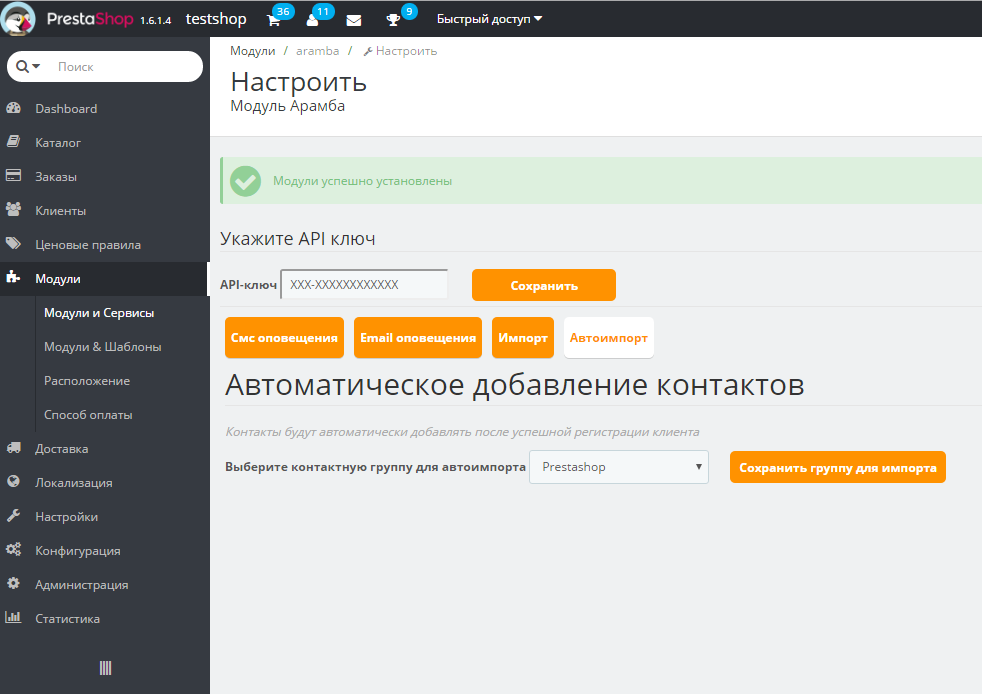Viewport: 982px width, 694px height.
Task: Click the Локализация globe icon
Action: [14, 481]
